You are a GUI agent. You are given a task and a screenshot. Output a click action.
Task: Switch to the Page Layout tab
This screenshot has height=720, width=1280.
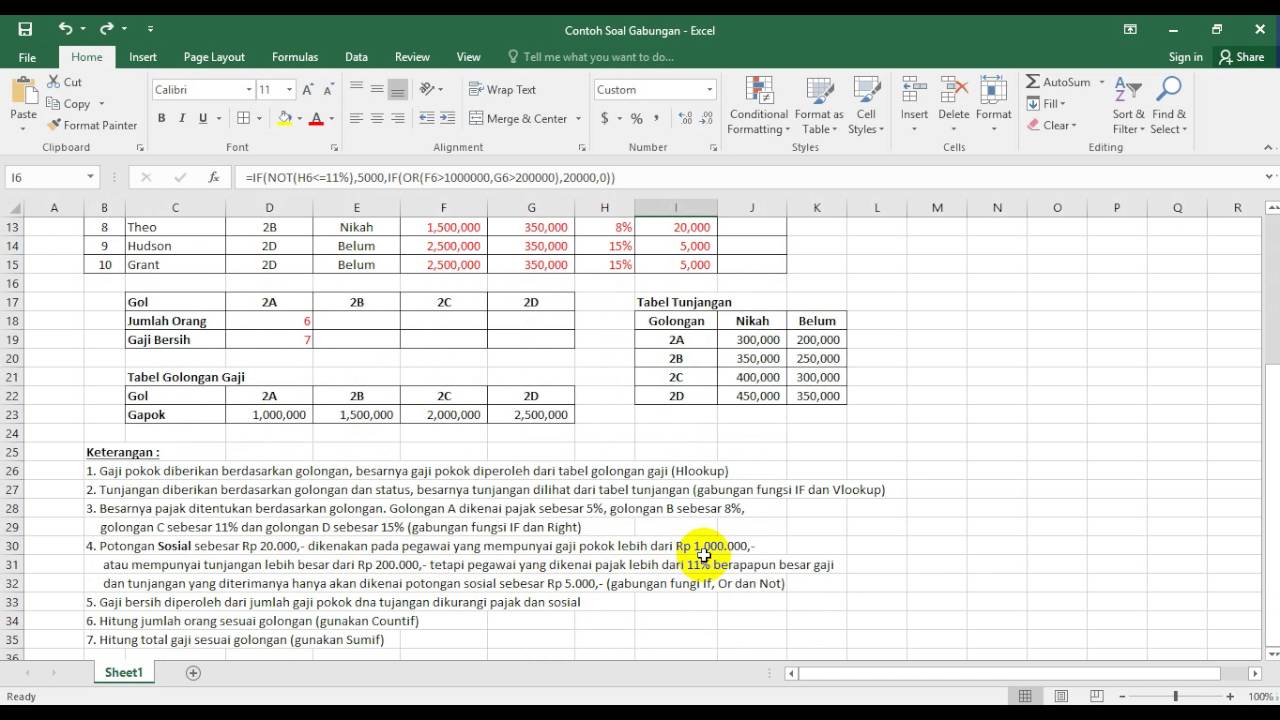coord(214,57)
